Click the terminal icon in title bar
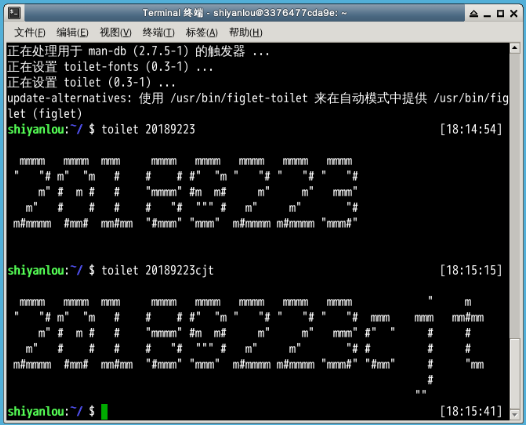The height and width of the screenshot is (425, 526). pyautogui.click(x=14, y=13)
